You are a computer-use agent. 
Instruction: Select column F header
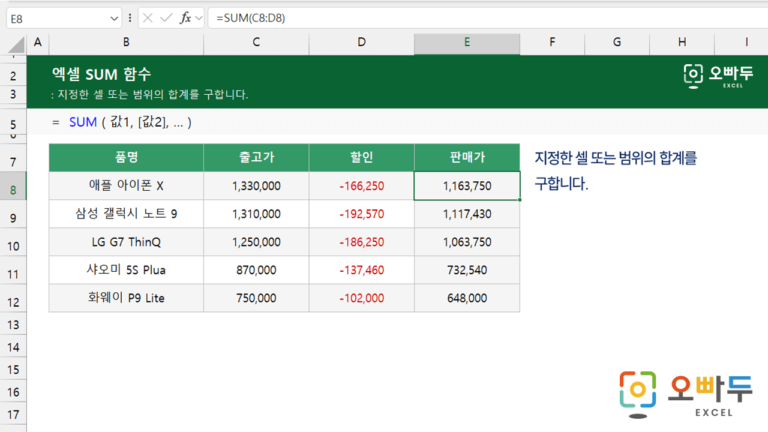coord(552,43)
